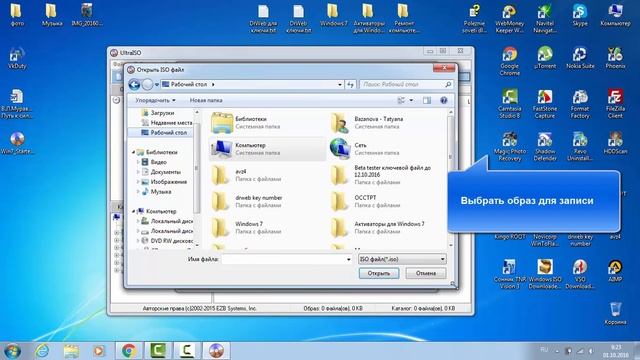Expand the Видео library node
The height and width of the screenshot is (360, 640).
coord(138,162)
